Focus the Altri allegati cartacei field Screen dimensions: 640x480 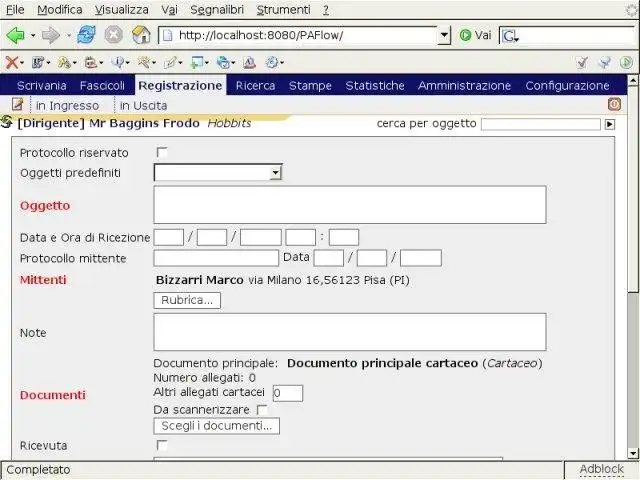coord(288,393)
